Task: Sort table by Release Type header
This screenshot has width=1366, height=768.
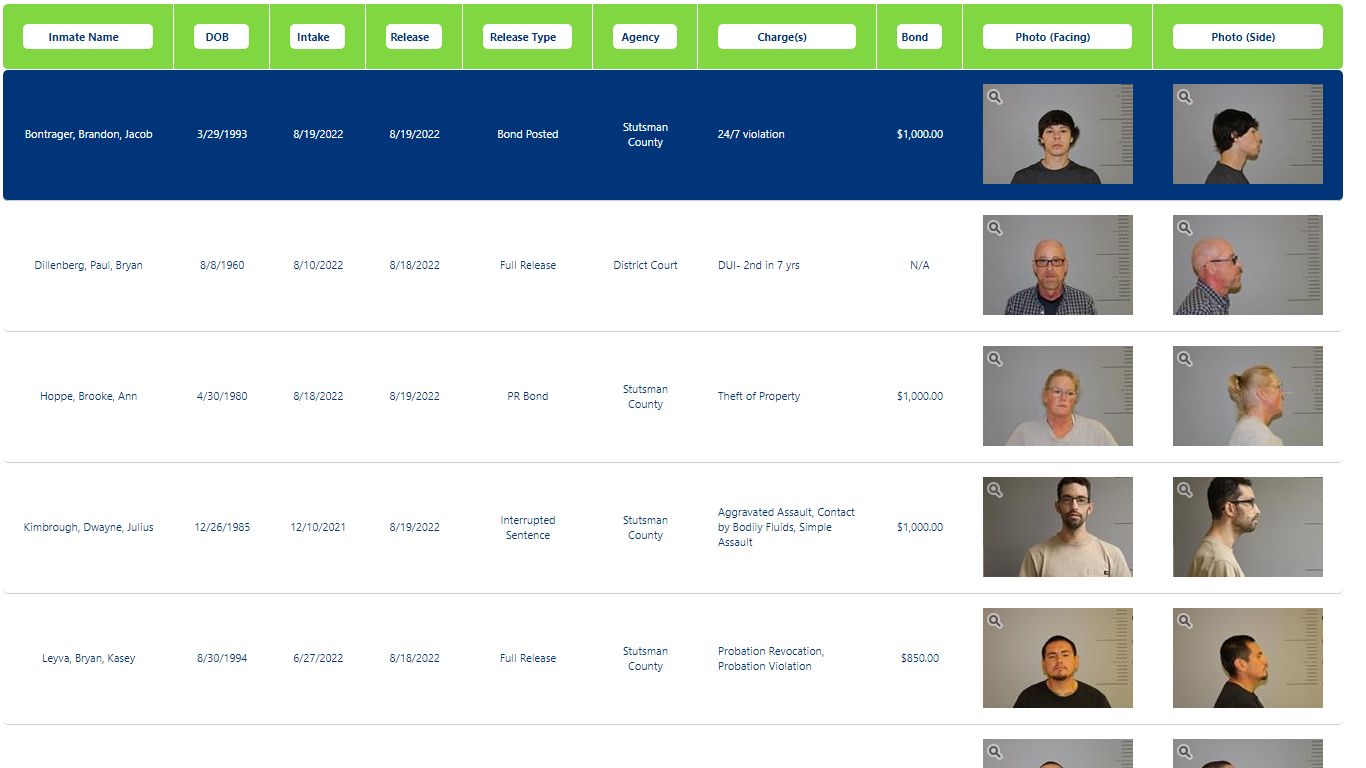Action: tap(527, 37)
